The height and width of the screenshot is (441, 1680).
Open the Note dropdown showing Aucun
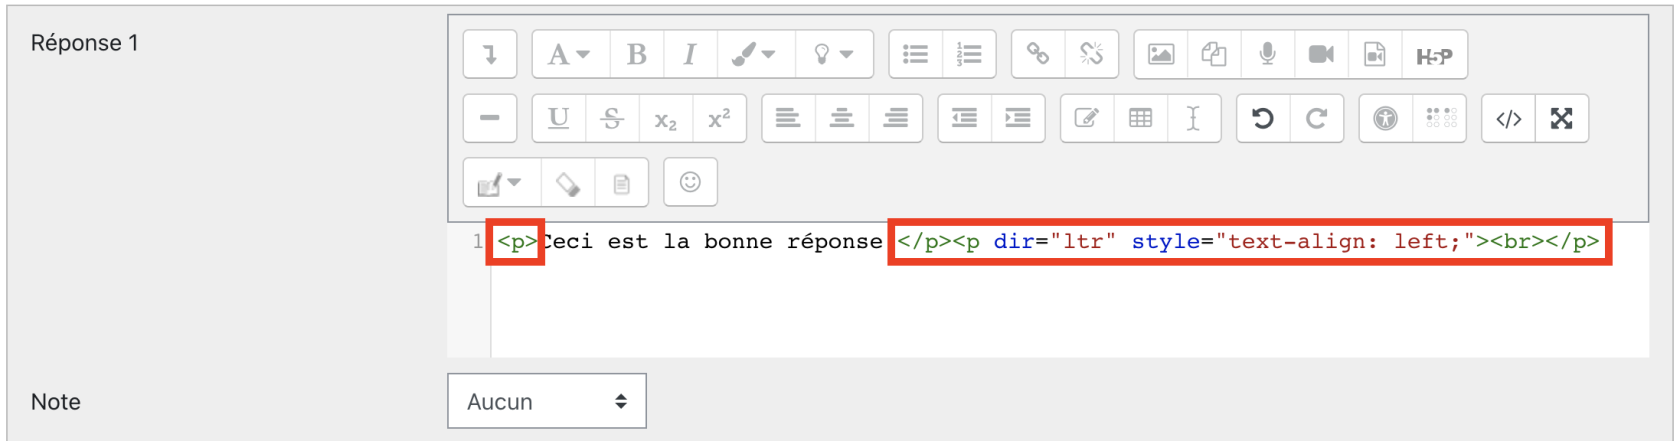[x=546, y=401]
